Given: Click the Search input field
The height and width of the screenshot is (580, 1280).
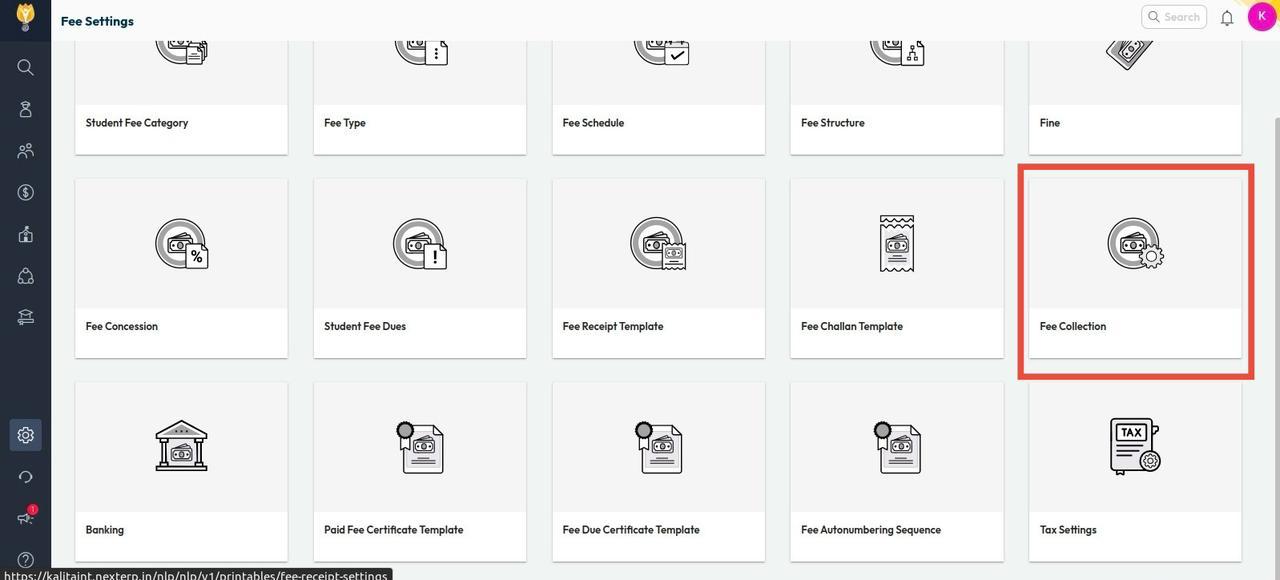Looking at the screenshot, I should coord(1174,17).
